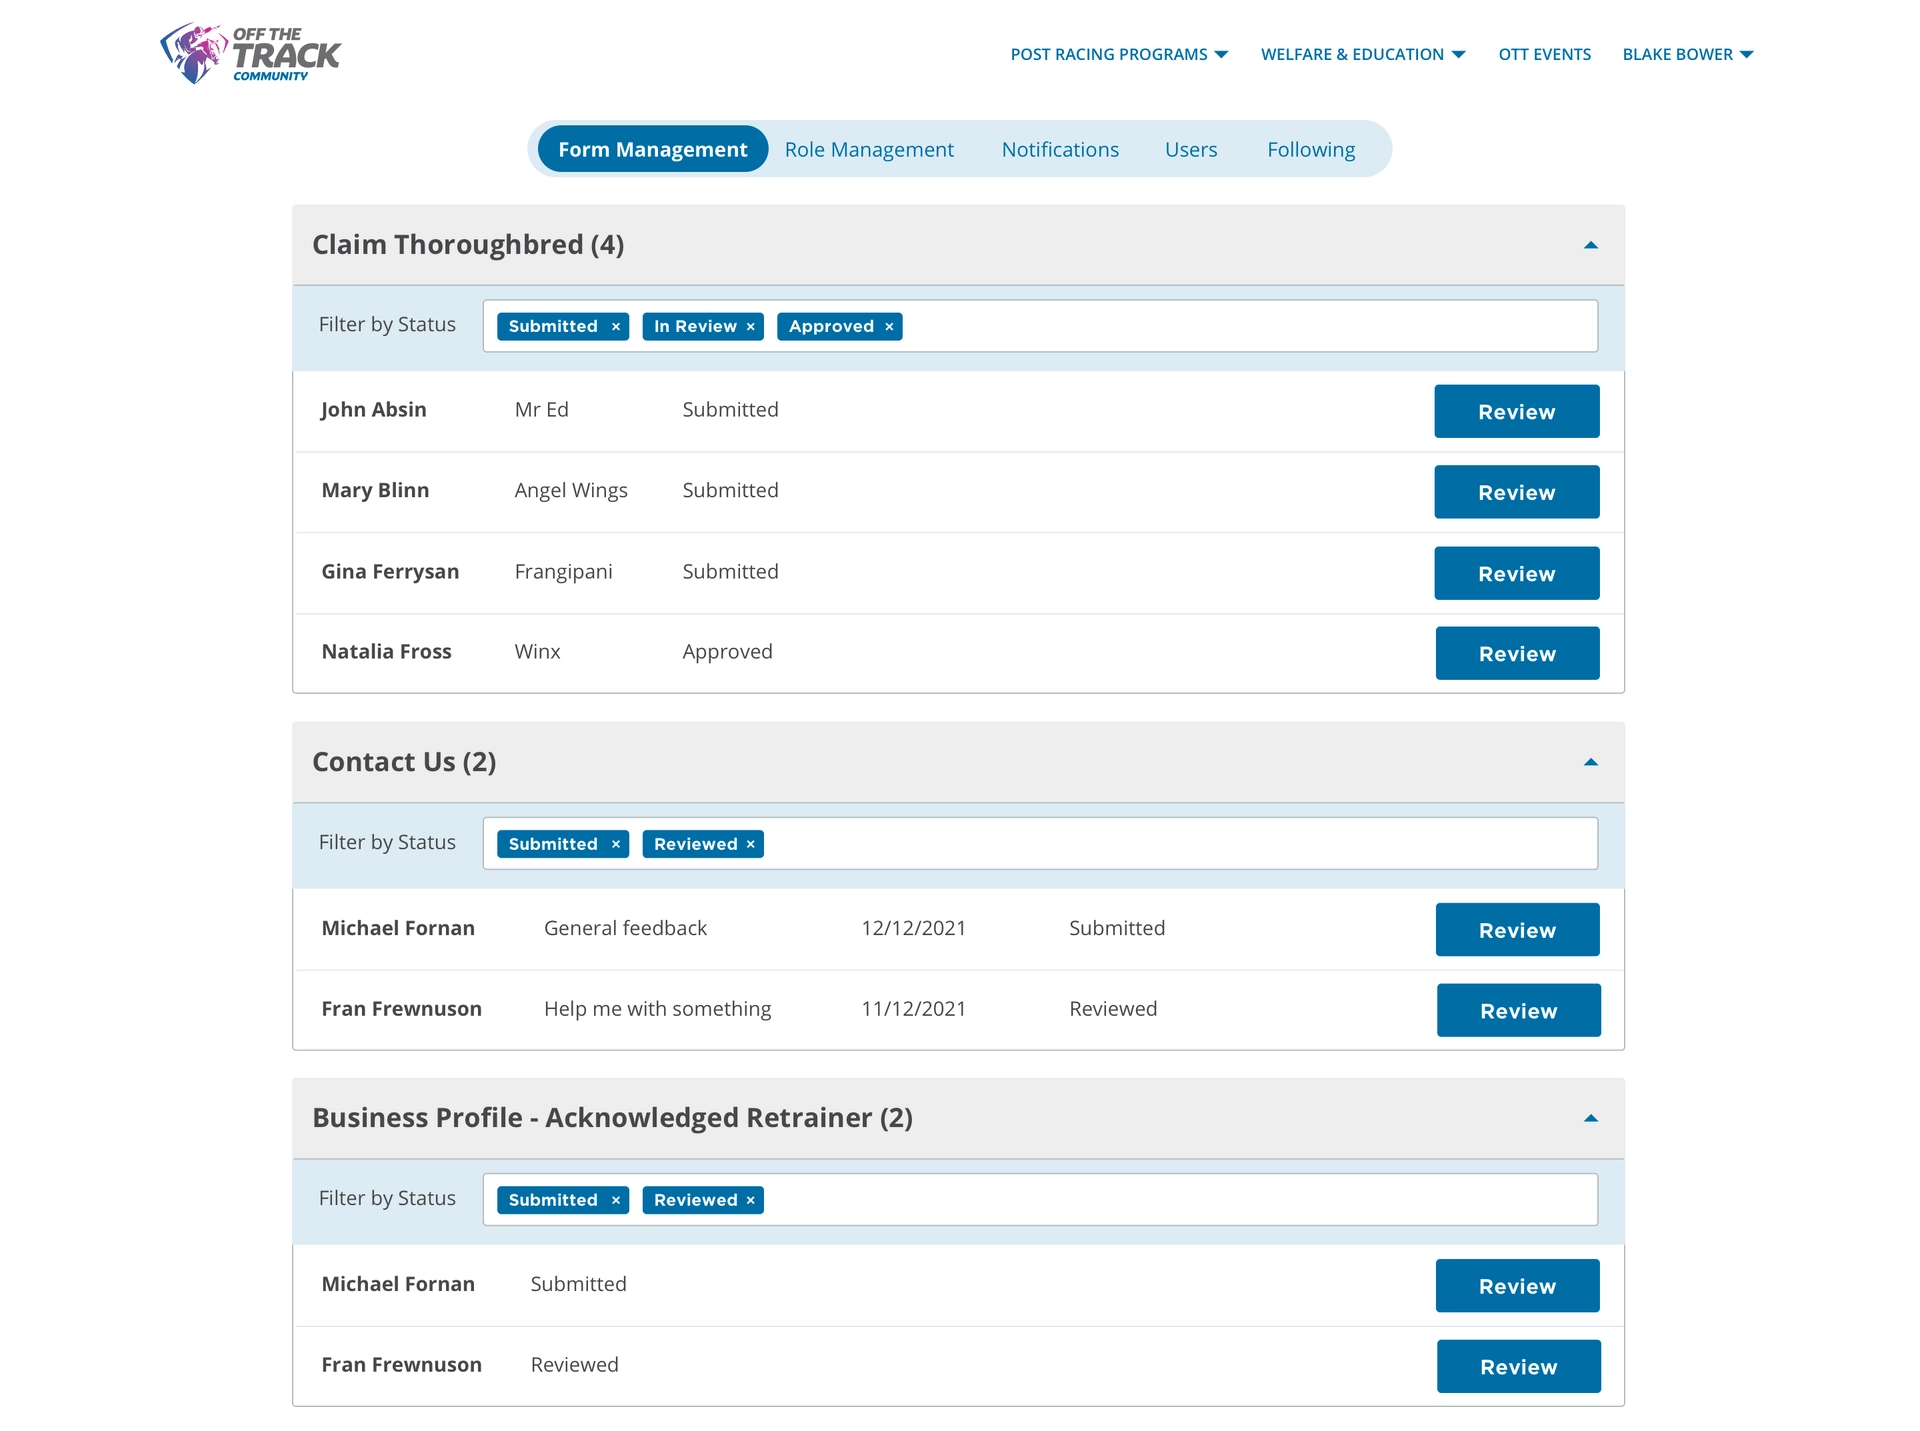Click the Off The Track Community logo
Viewport: 1920px width, 1431px height.
250,54
